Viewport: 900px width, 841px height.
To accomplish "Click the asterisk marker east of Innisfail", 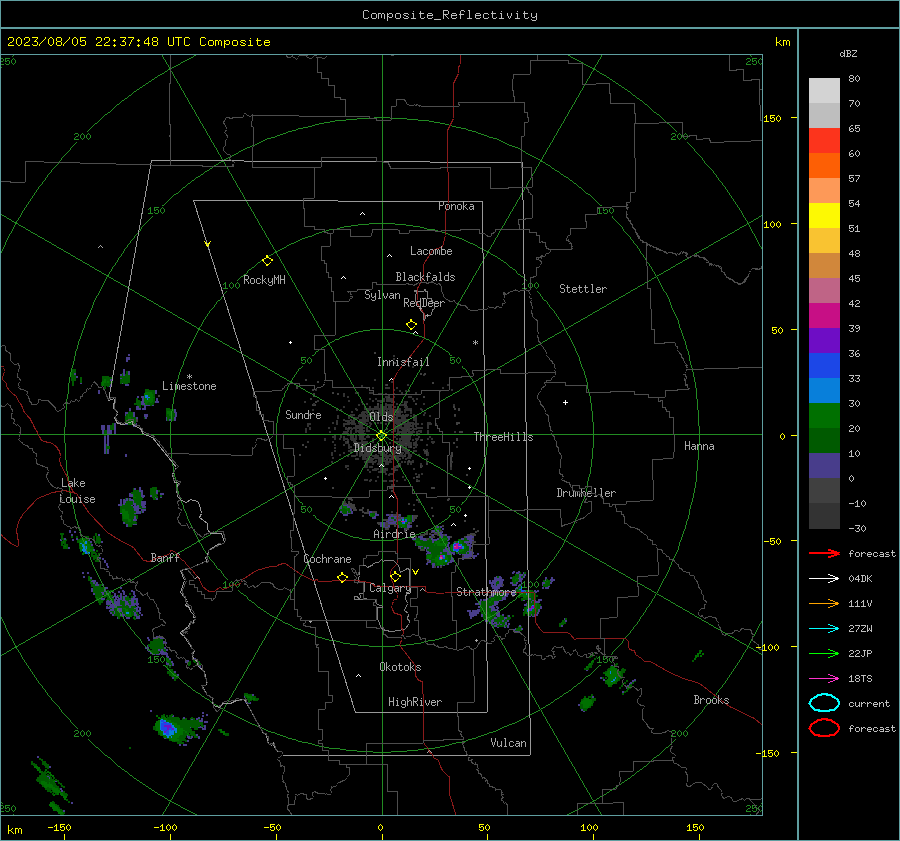I will (475, 343).
